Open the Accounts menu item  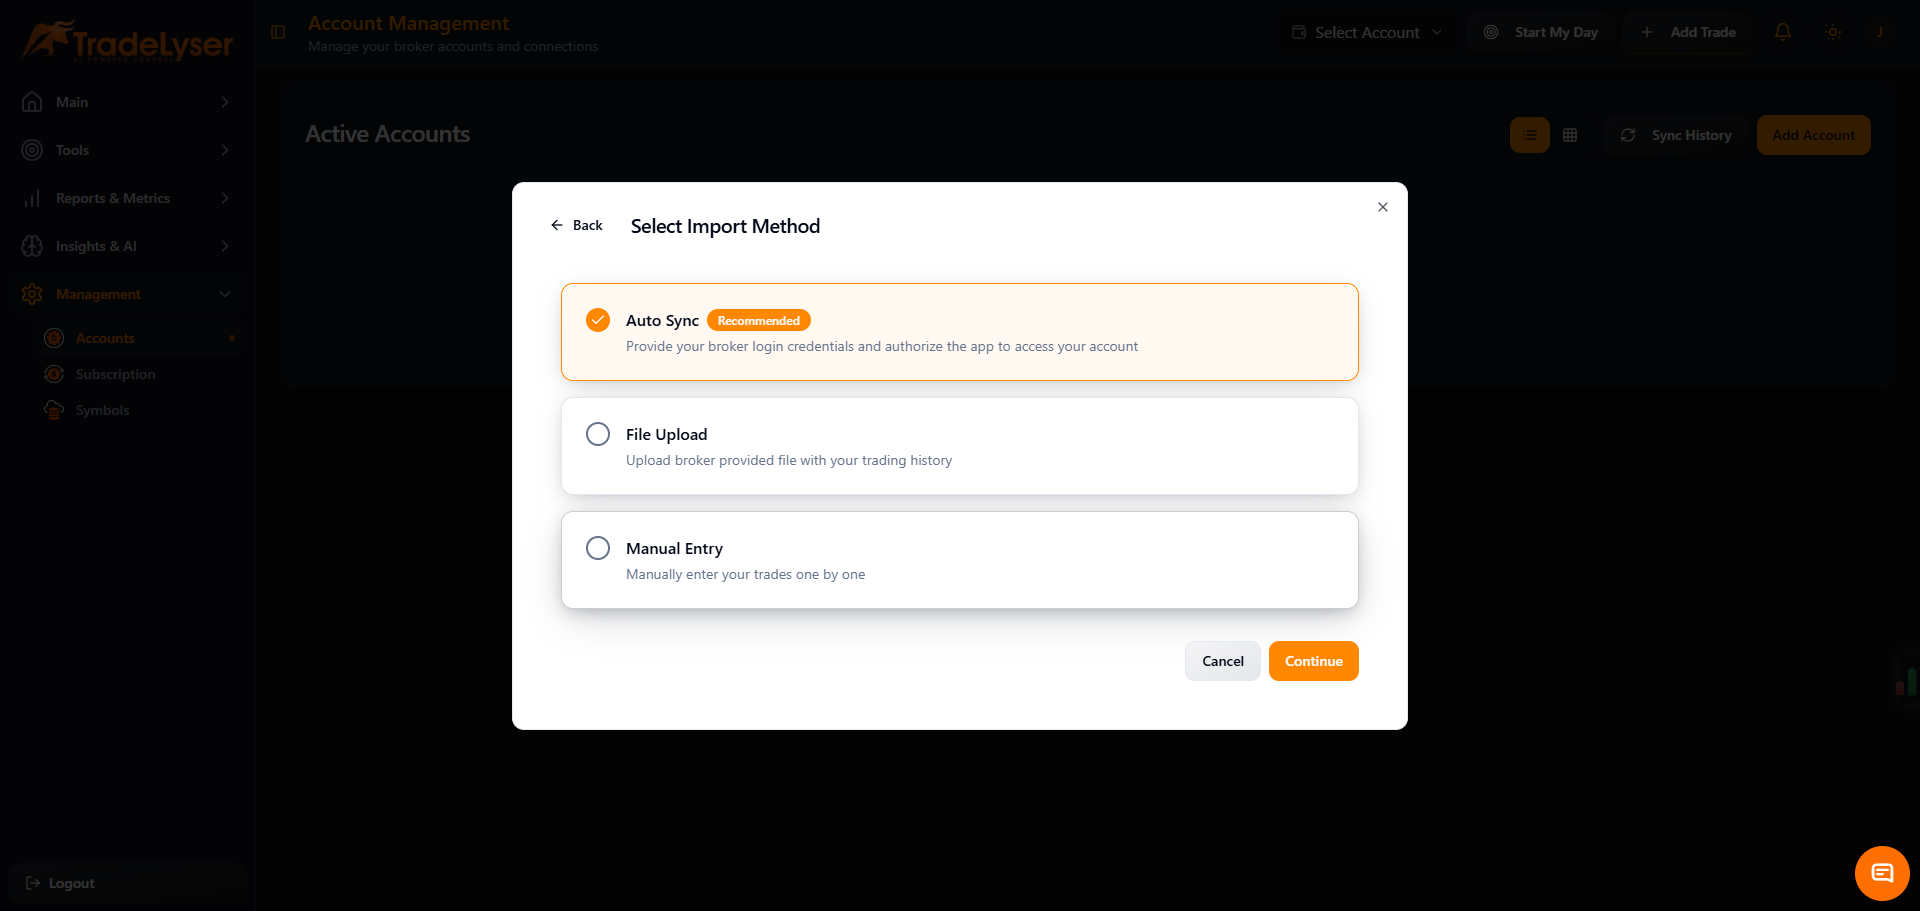pyautogui.click(x=105, y=337)
